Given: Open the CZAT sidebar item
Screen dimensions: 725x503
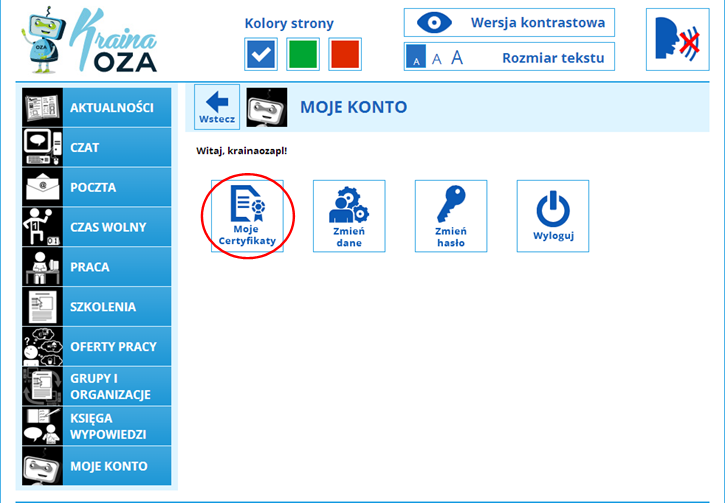Looking at the screenshot, I should click(97, 147).
